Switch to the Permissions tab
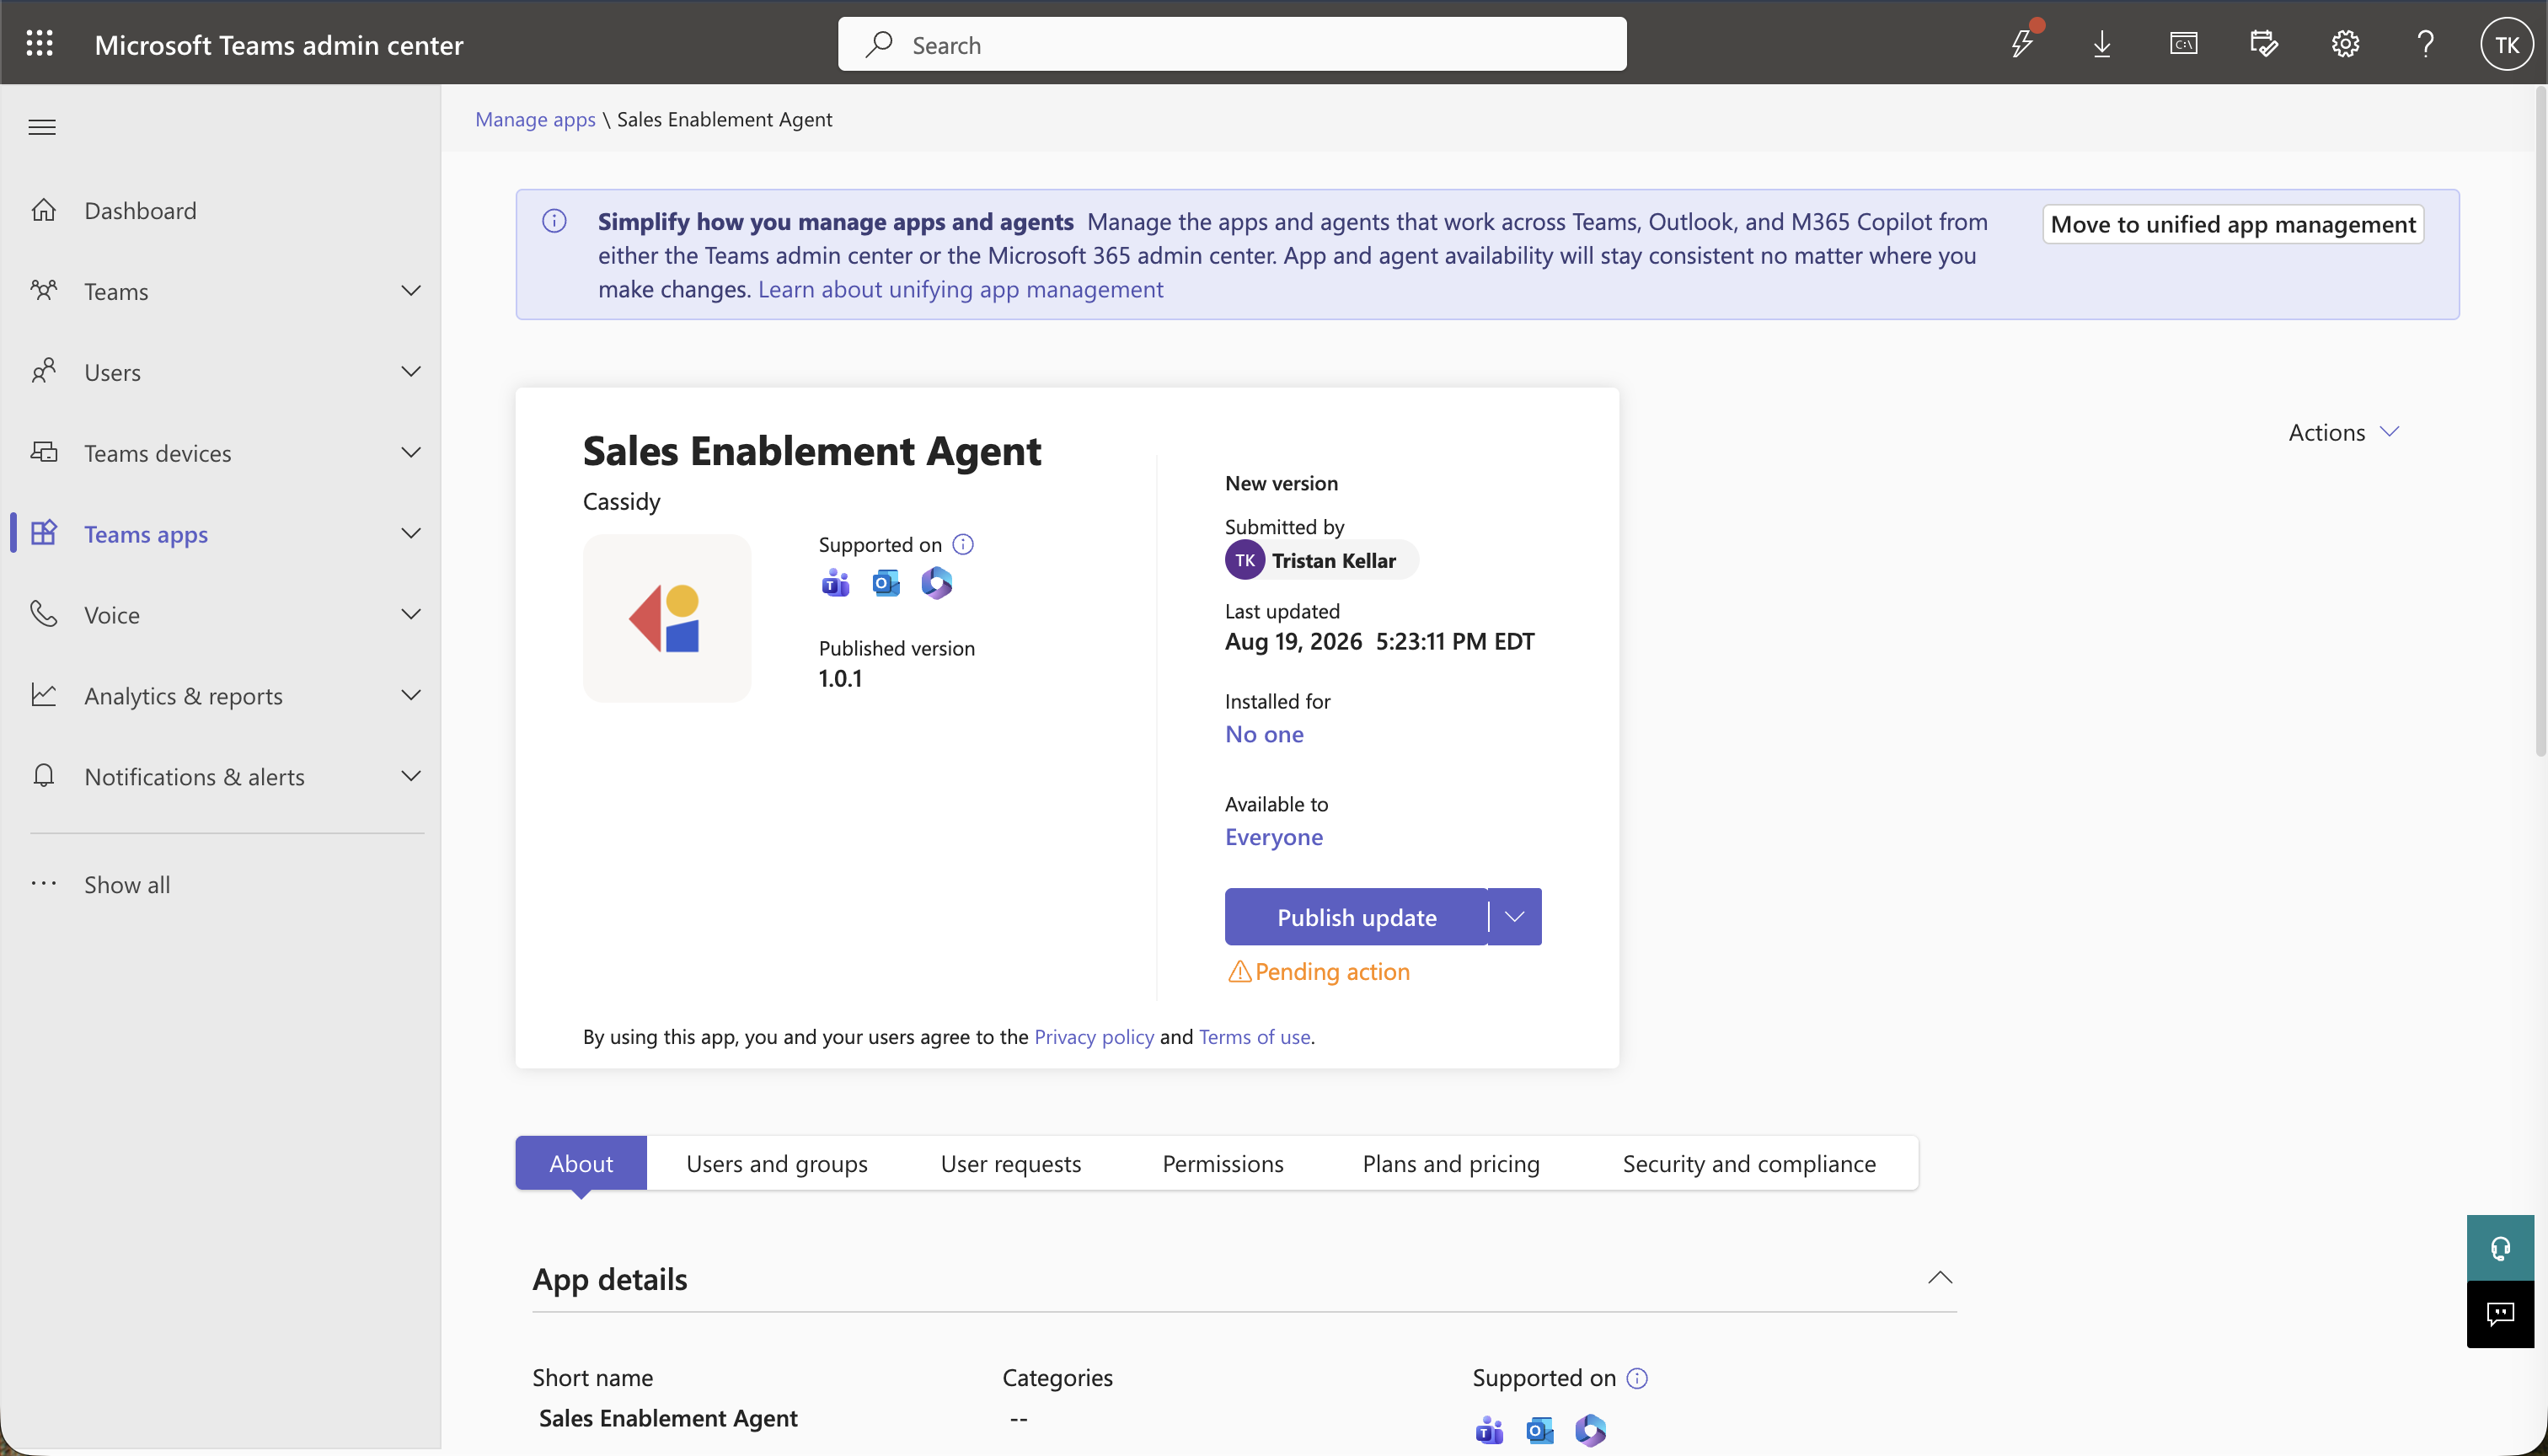Screen dimensions: 2548x1456 coord(1223,1163)
